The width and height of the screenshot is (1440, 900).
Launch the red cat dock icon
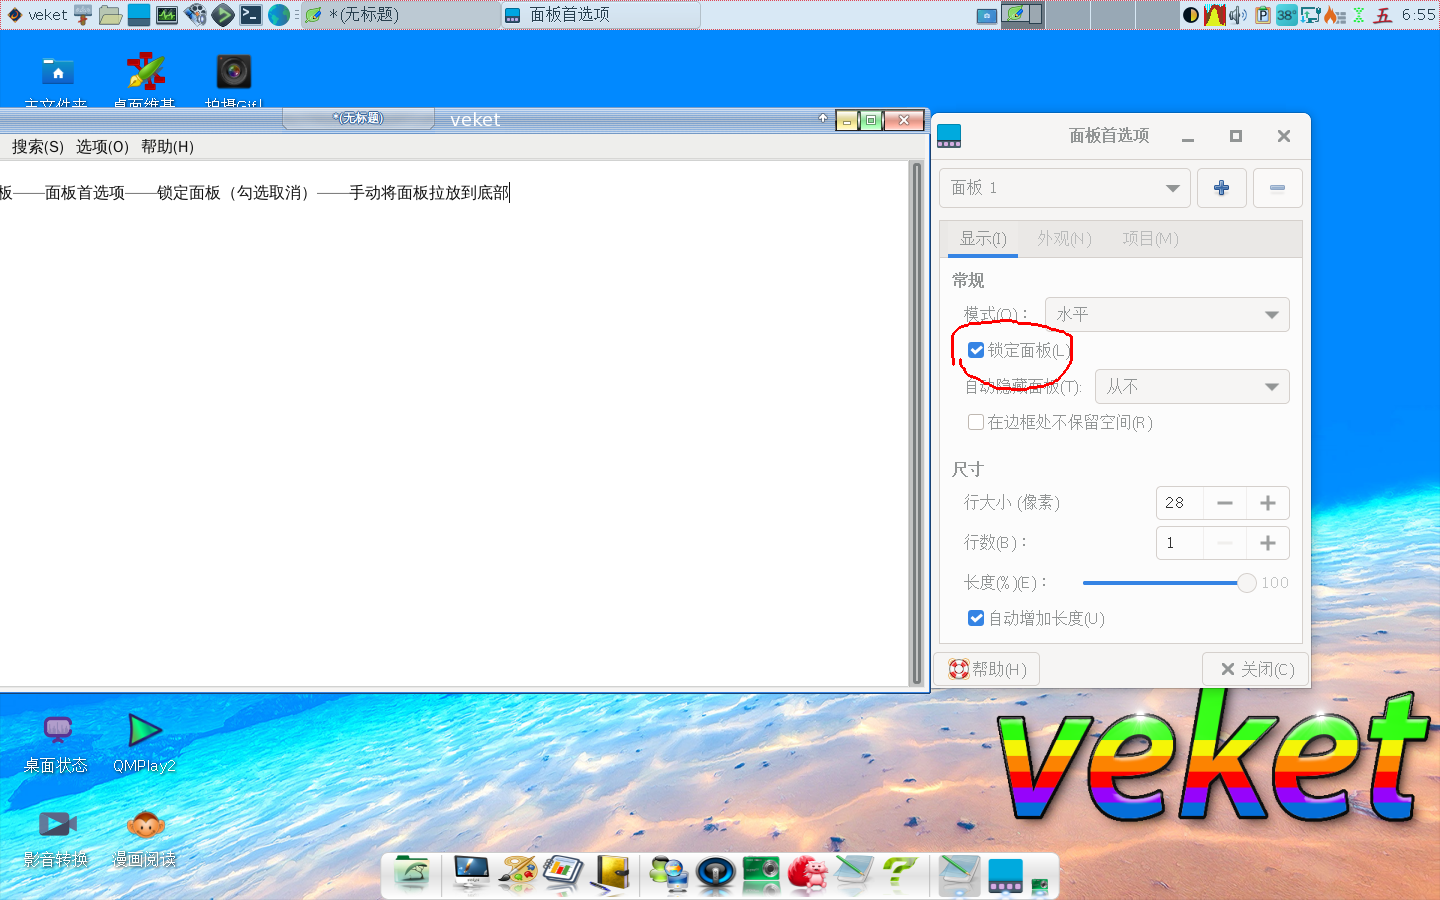(x=807, y=874)
